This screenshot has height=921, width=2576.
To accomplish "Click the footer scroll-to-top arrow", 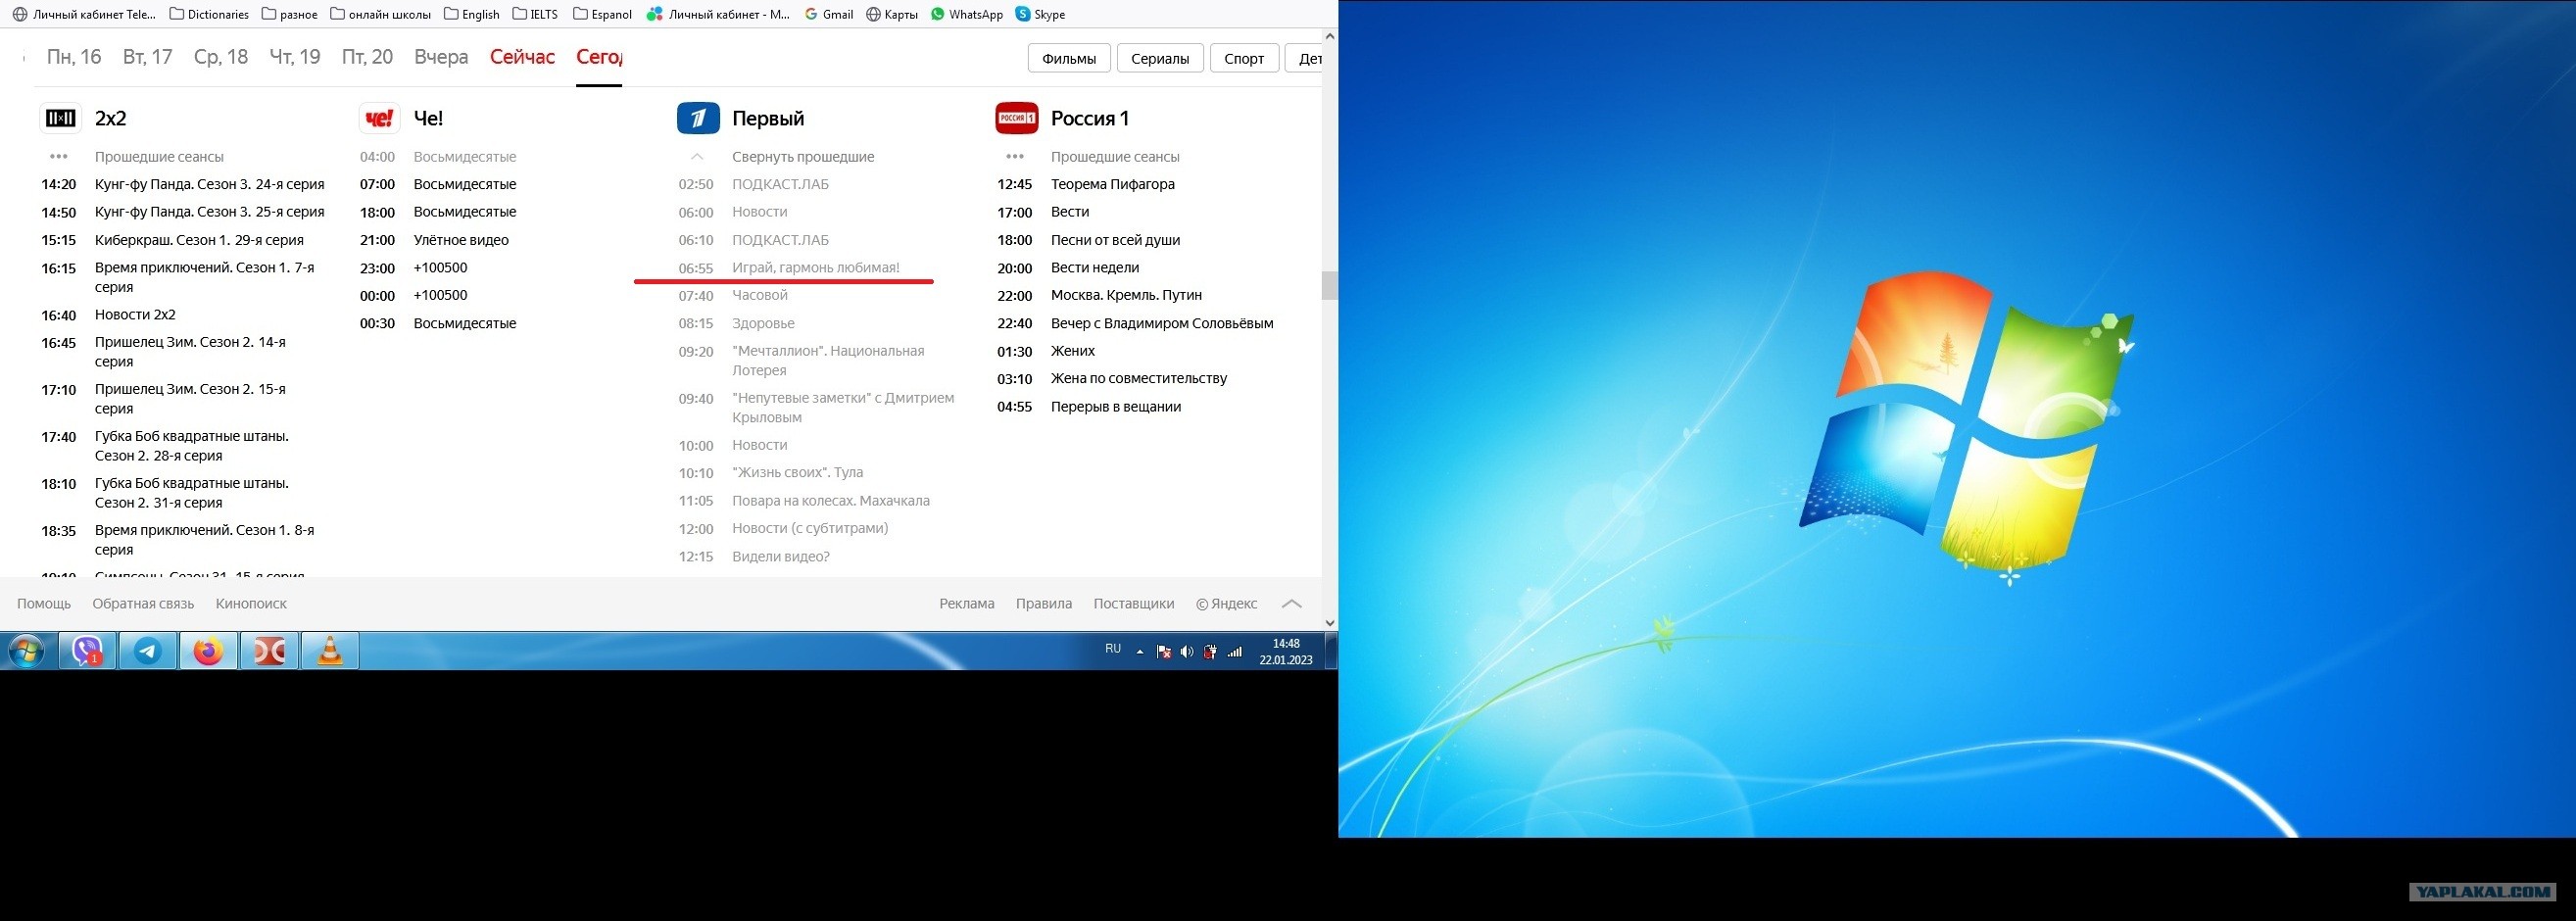I will 1292,604.
